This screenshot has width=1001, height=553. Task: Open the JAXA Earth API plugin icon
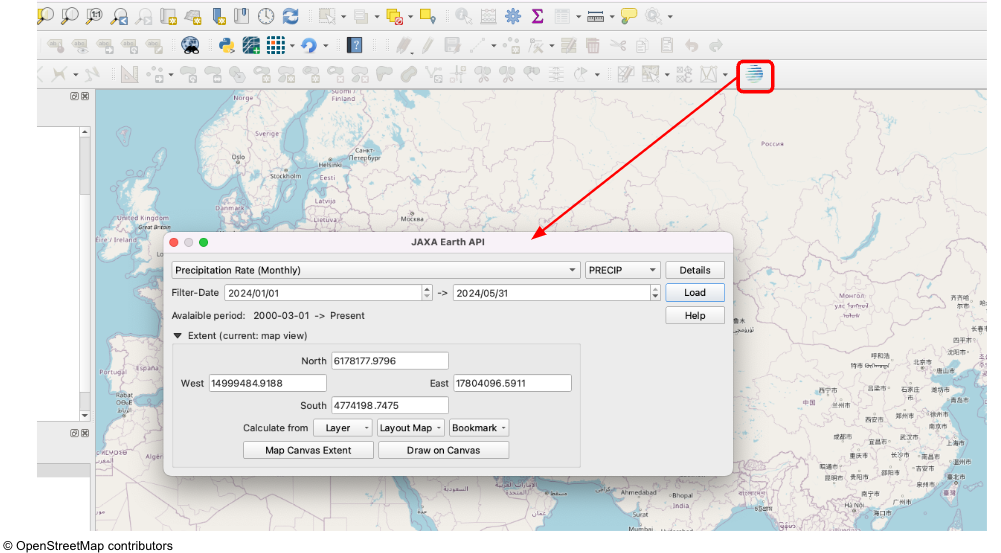755,75
